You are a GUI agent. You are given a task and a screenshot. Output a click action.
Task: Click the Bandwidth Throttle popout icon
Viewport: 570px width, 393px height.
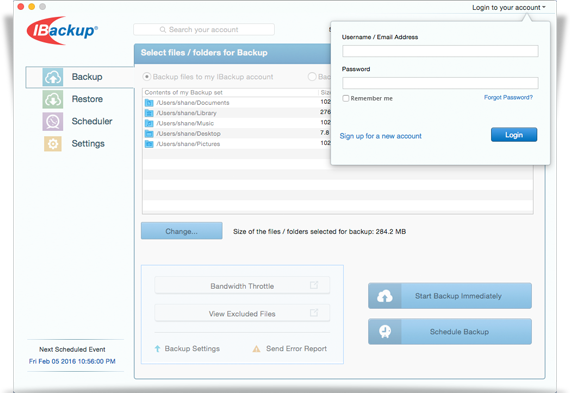coord(314,285)
